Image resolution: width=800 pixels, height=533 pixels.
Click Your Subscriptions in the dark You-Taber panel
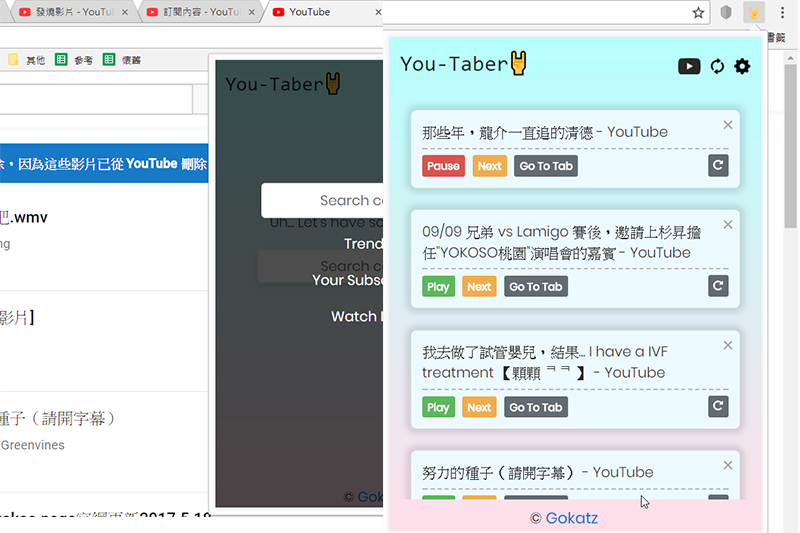point(347,280)
